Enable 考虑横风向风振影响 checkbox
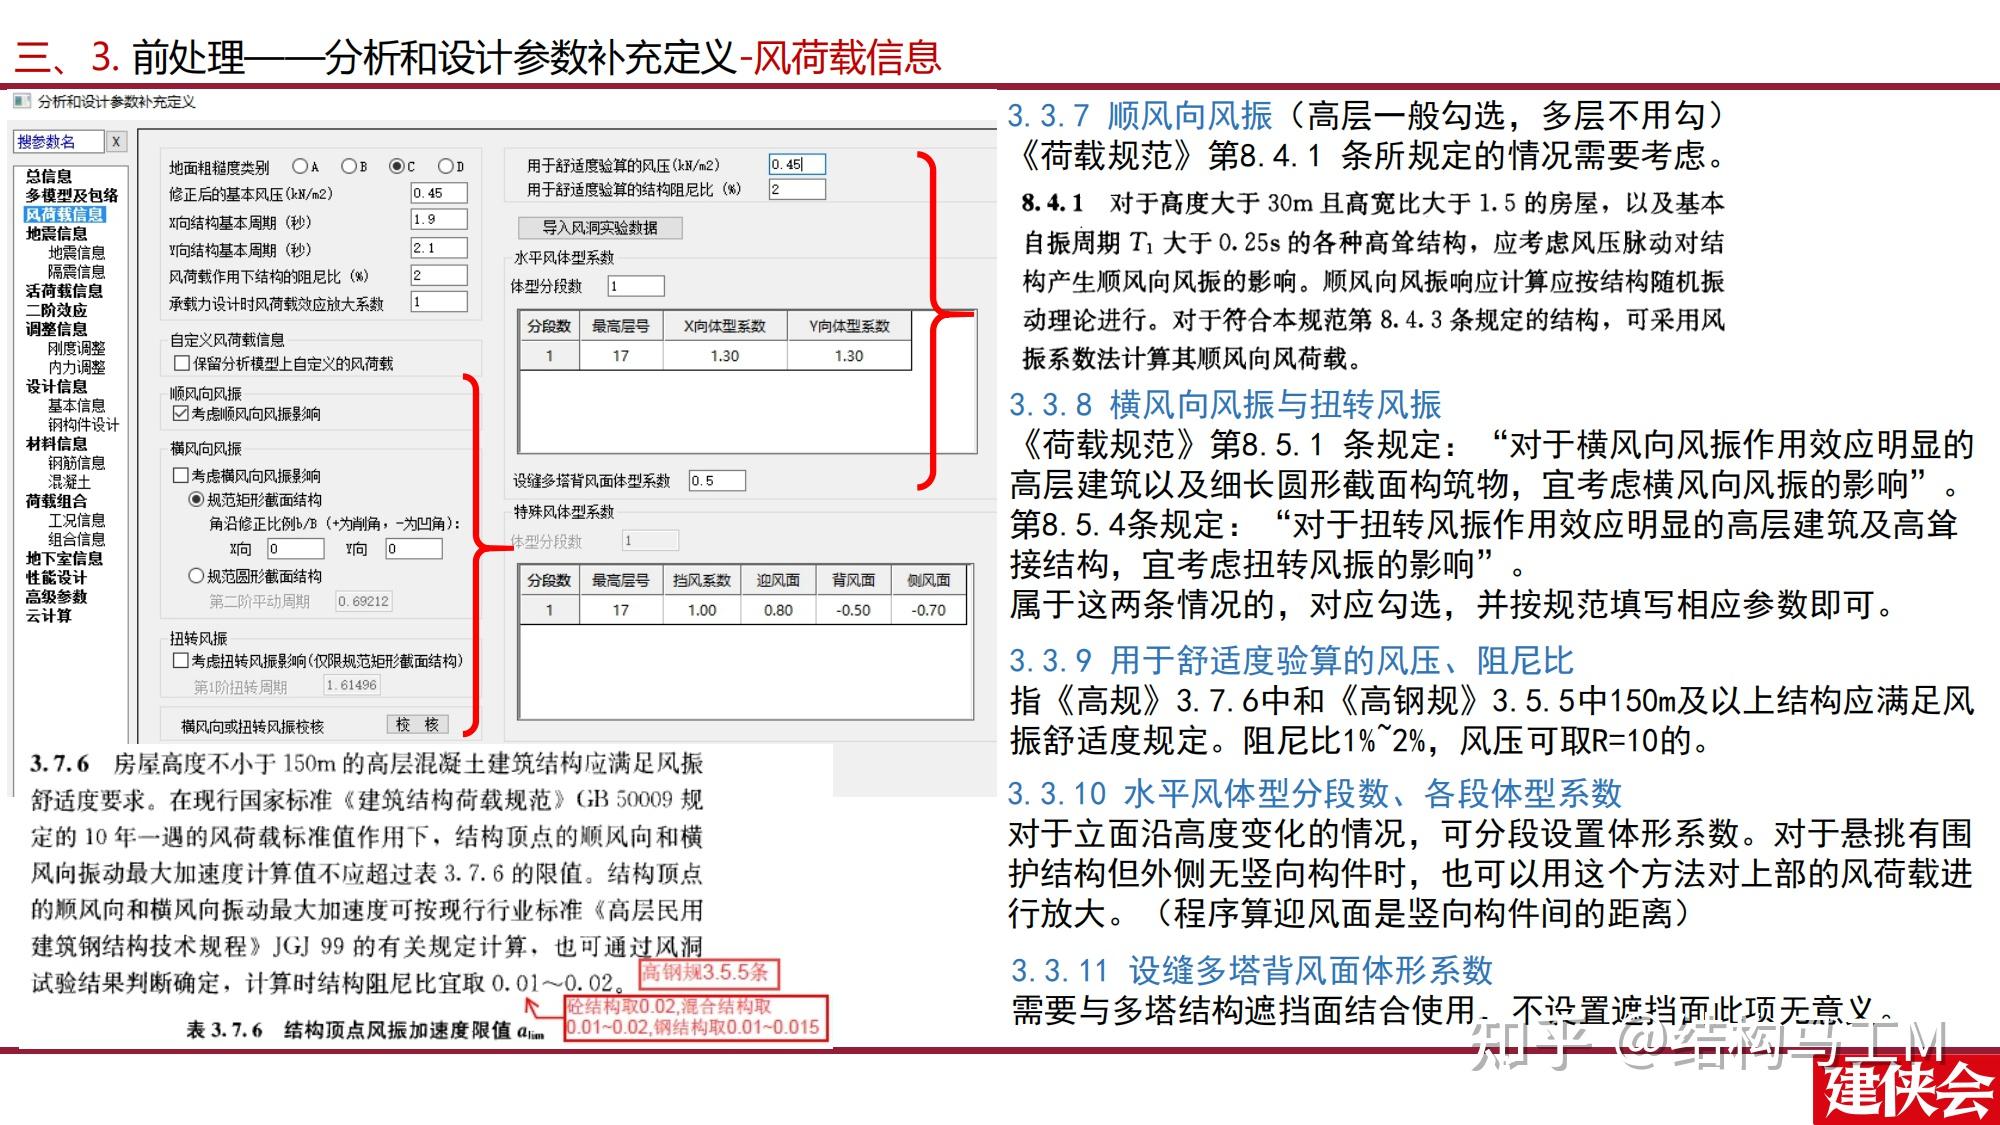The height and width of the screenshot is (1125, 2000). [x=179, y=474]
